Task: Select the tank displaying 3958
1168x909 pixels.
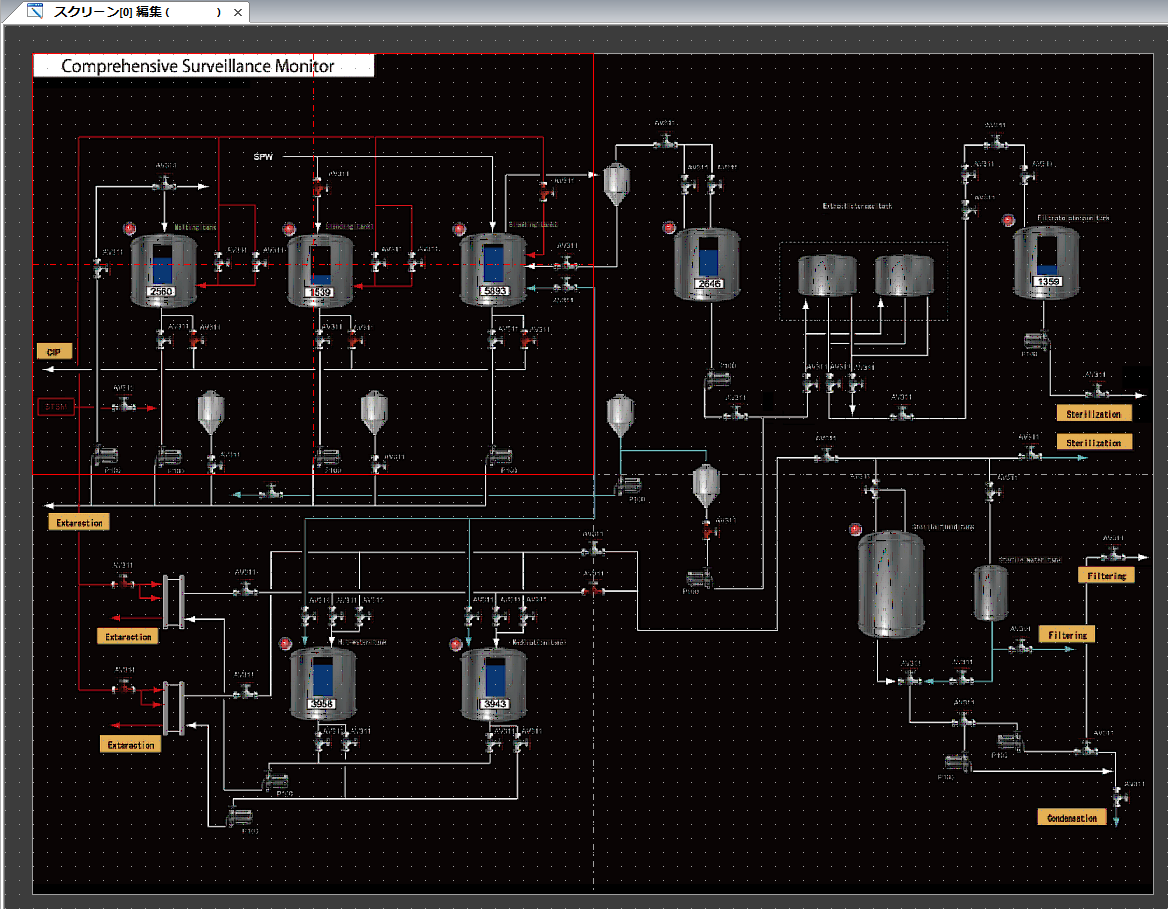Action: (322, 684)
